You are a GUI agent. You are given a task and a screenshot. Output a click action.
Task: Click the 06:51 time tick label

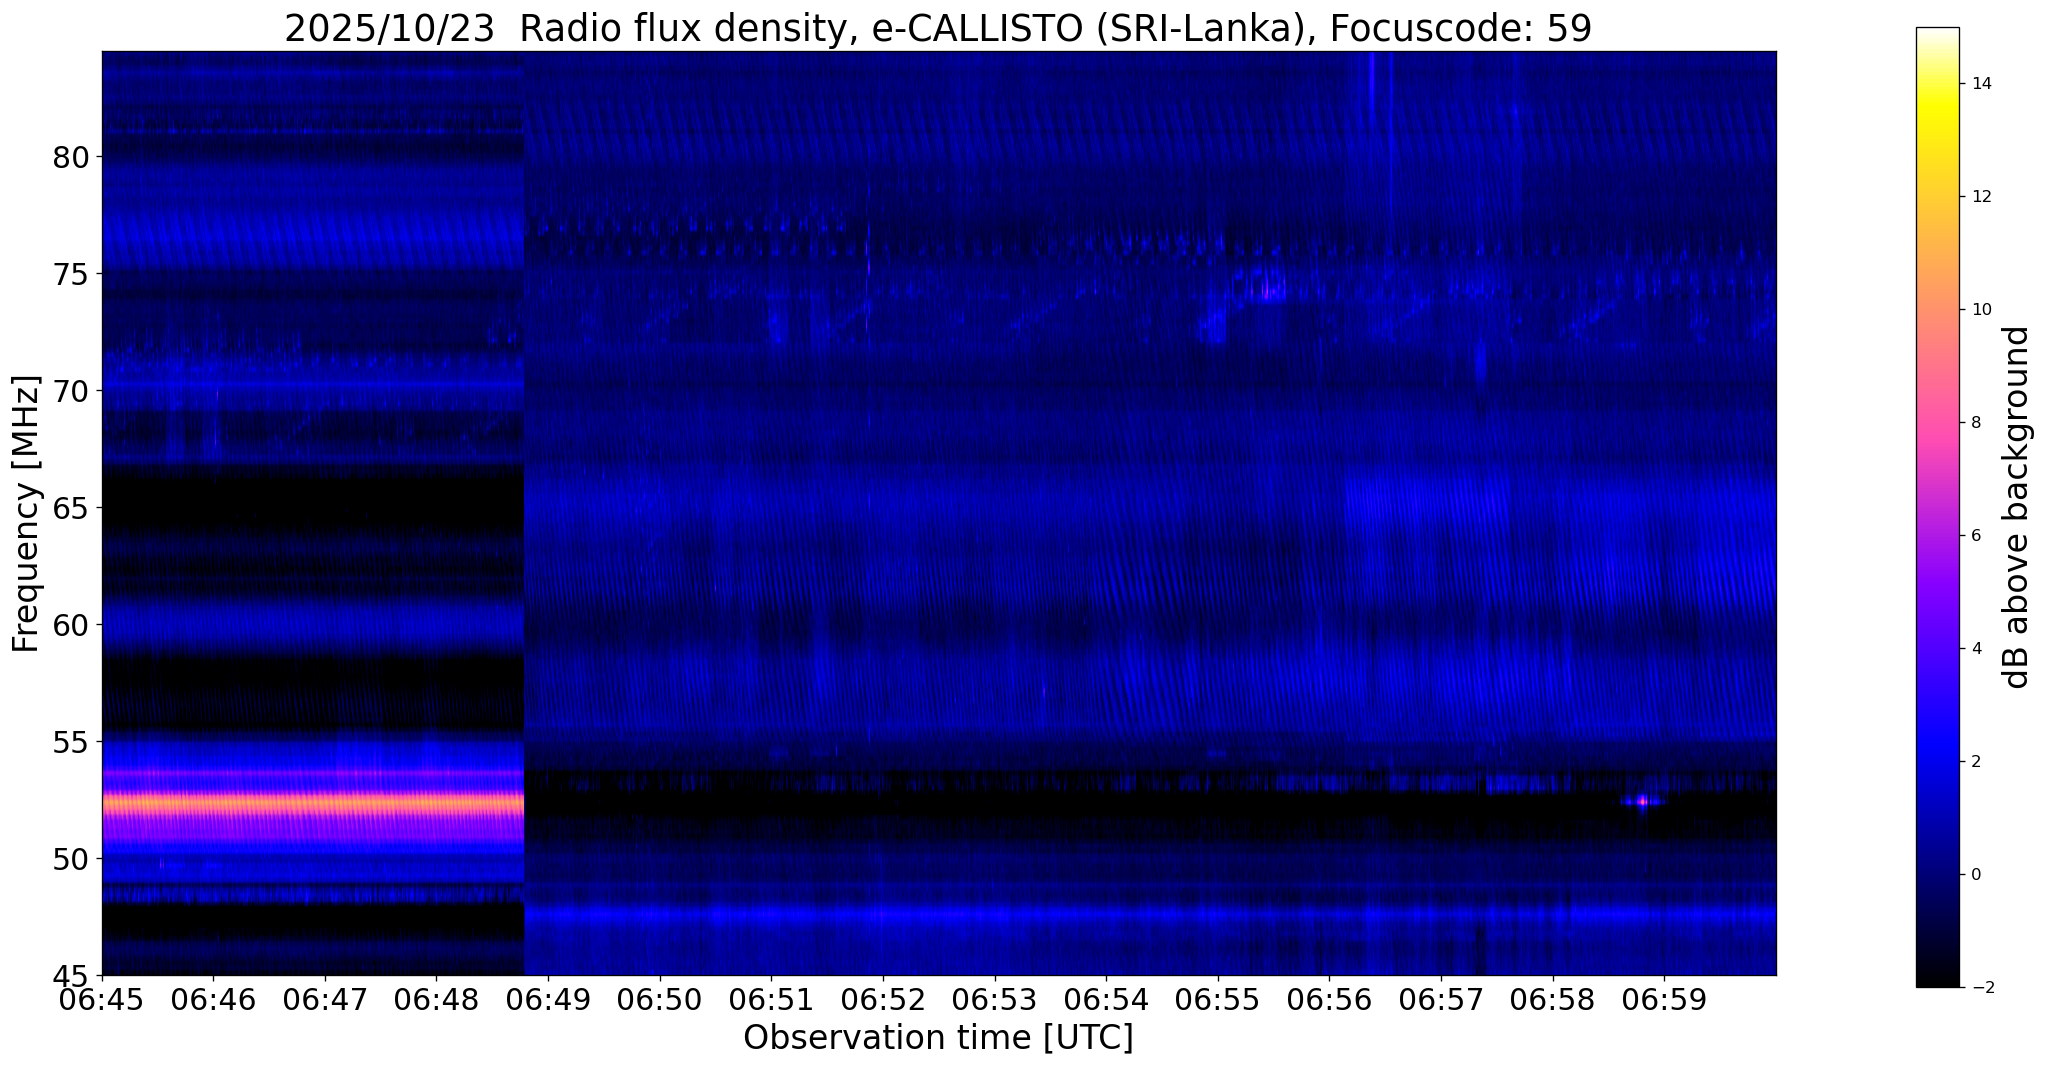click(771, 999)
